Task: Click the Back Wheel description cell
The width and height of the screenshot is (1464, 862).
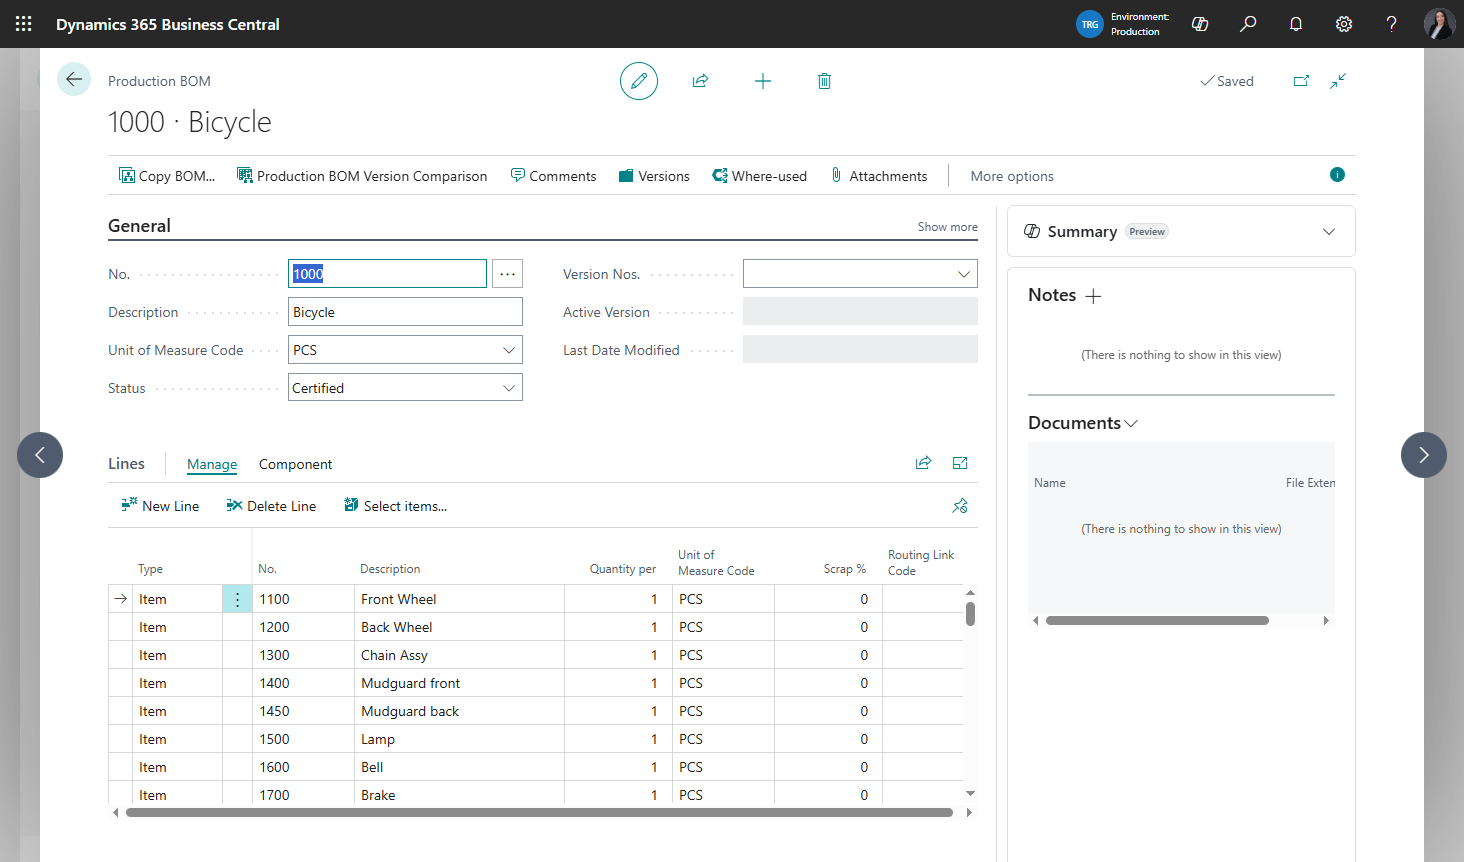Action: [461, 627]
